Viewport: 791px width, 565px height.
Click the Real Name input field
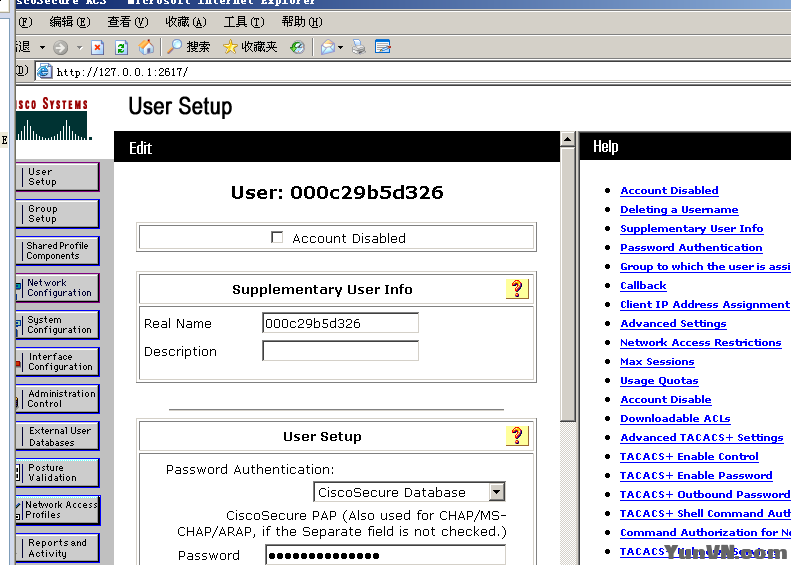341,323
